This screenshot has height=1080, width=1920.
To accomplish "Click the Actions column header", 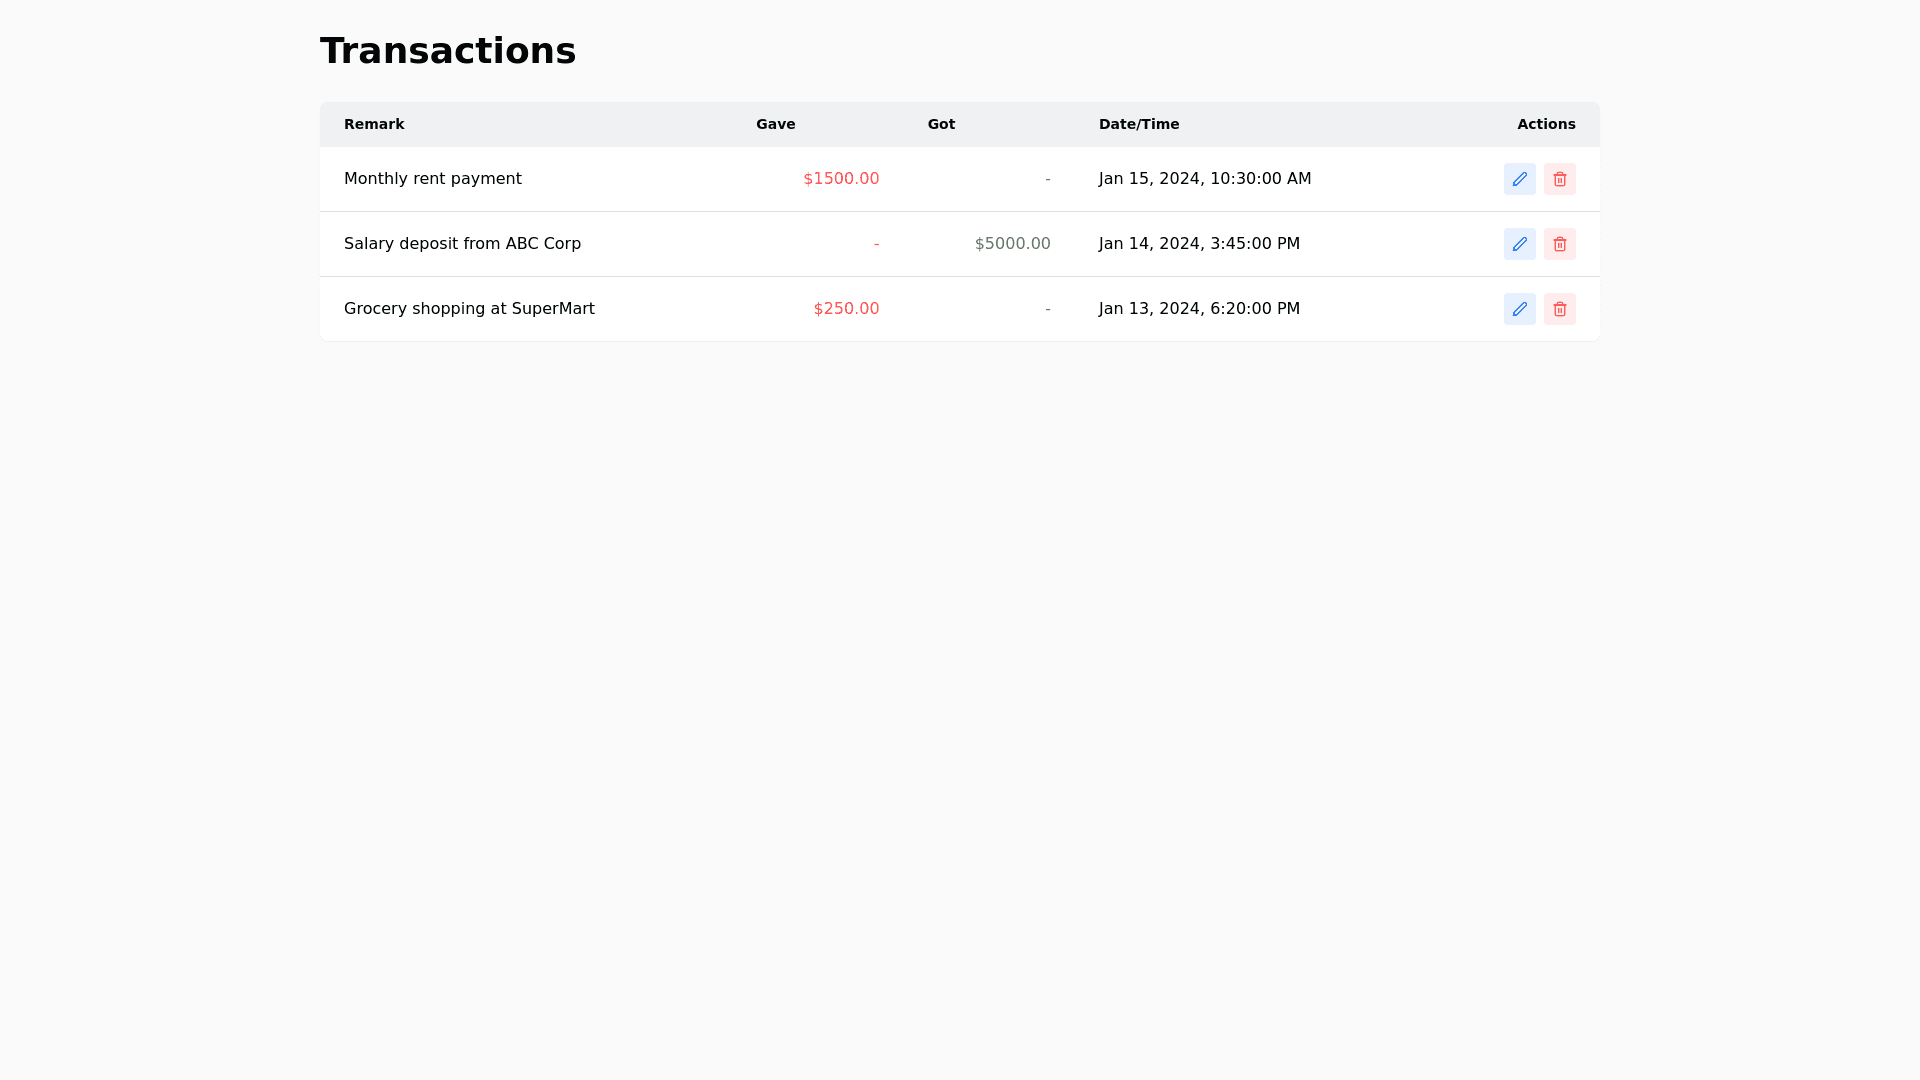I will pos(1545,124).
